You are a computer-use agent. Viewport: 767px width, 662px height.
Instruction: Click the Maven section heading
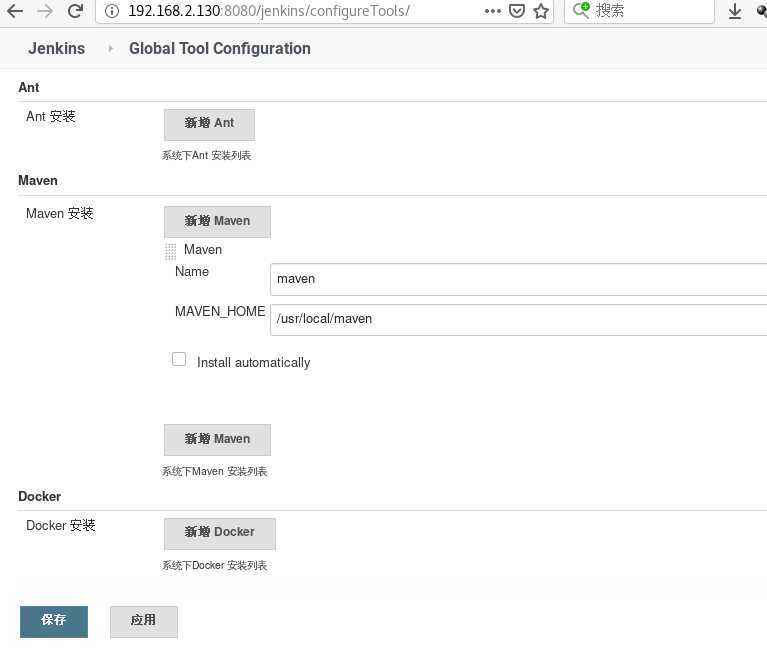tap(38, 181)
